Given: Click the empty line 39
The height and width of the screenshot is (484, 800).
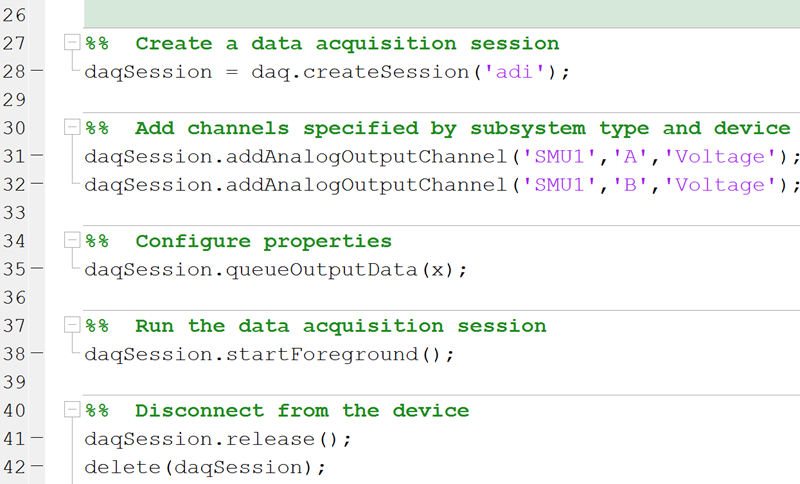Looking at the screenshot, I should coord(300,383).
